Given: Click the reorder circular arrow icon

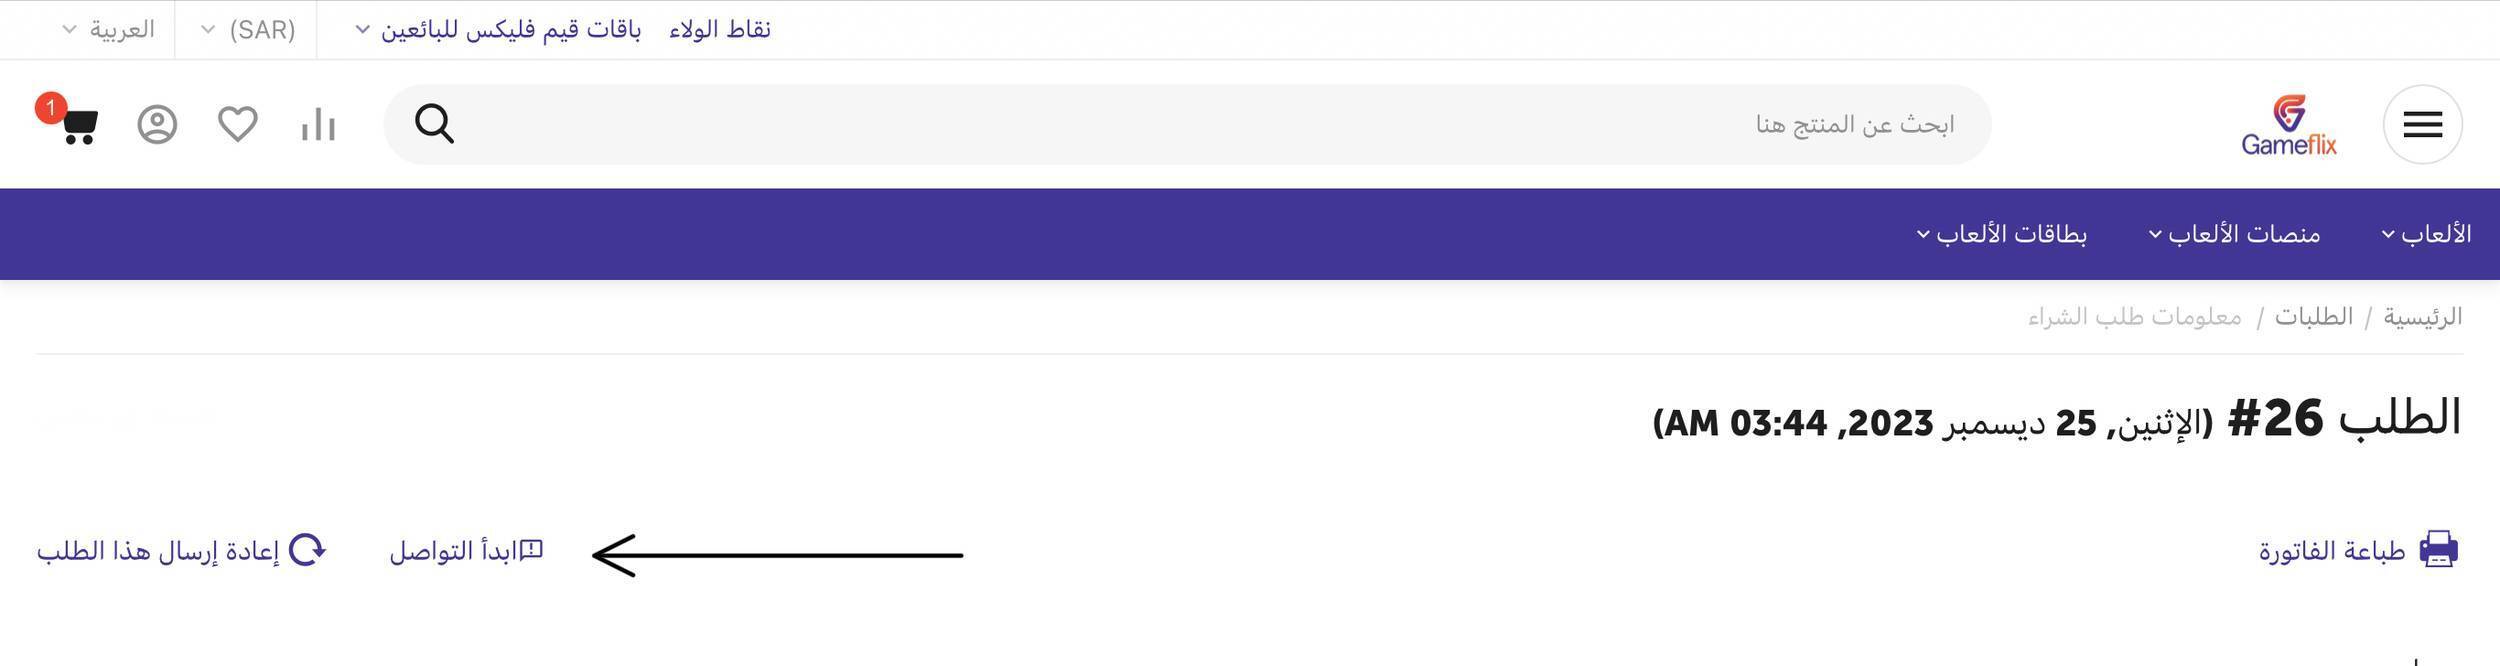Looking at the screenshot, I should [x=307, y=550].
